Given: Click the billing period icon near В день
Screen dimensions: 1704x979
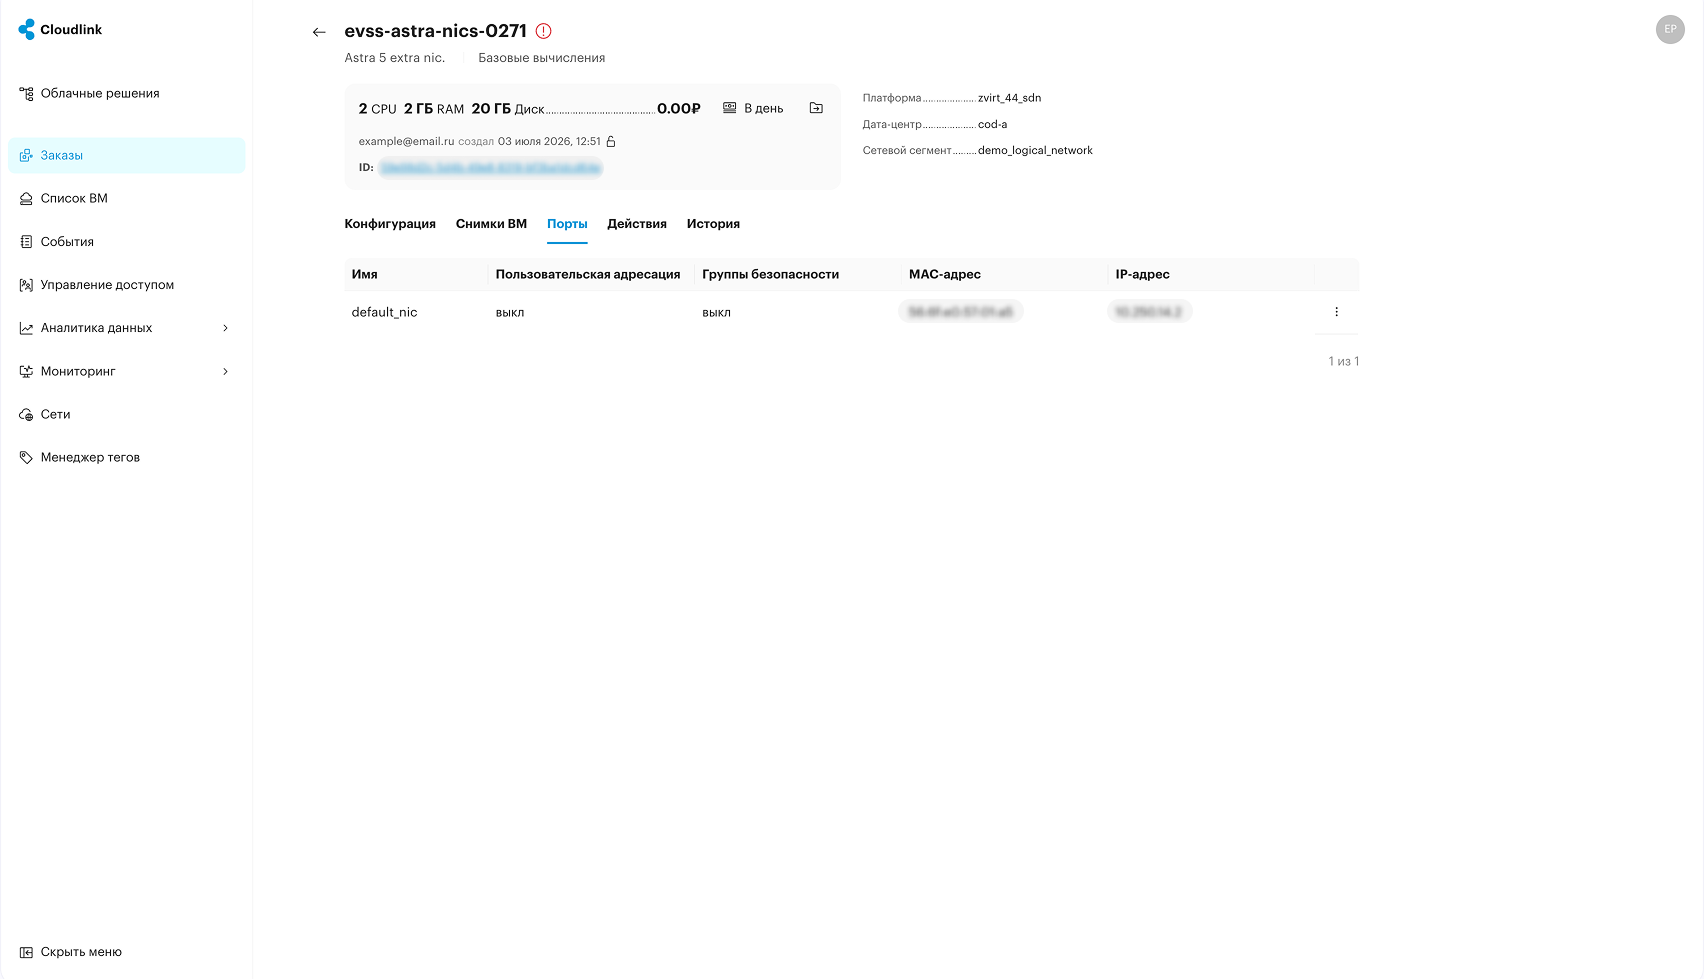Looking at the screenshot, I should (730, 108).
